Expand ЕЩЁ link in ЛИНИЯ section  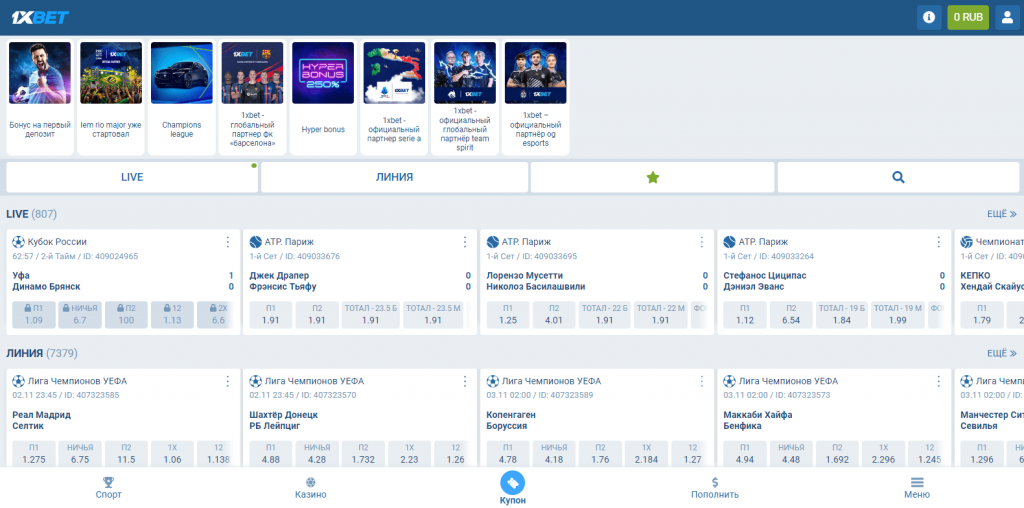1001,353
